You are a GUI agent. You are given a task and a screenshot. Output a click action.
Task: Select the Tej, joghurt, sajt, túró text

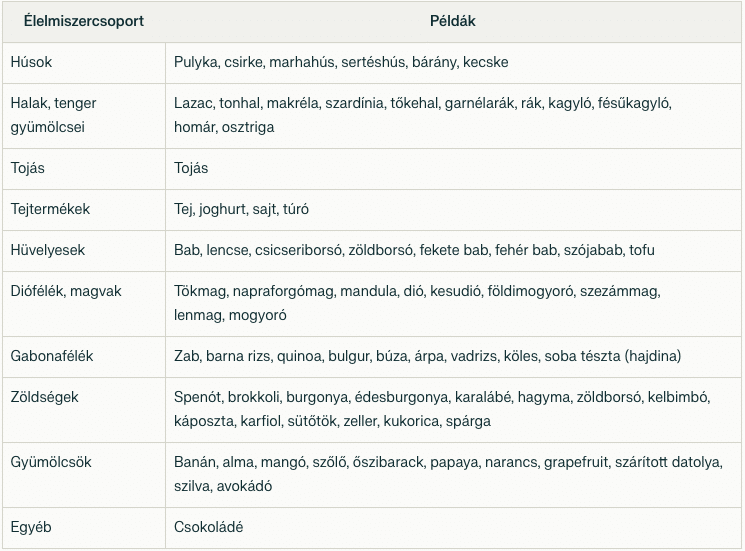[x=241, y=209]
